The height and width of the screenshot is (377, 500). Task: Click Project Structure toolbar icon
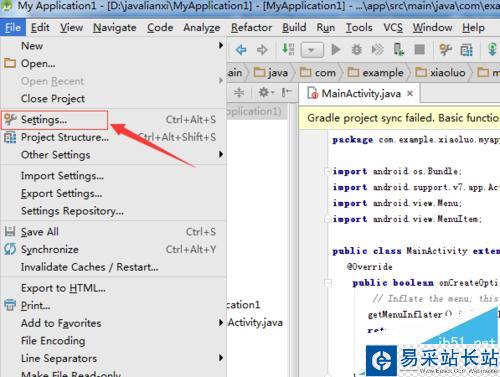(466, 50)
